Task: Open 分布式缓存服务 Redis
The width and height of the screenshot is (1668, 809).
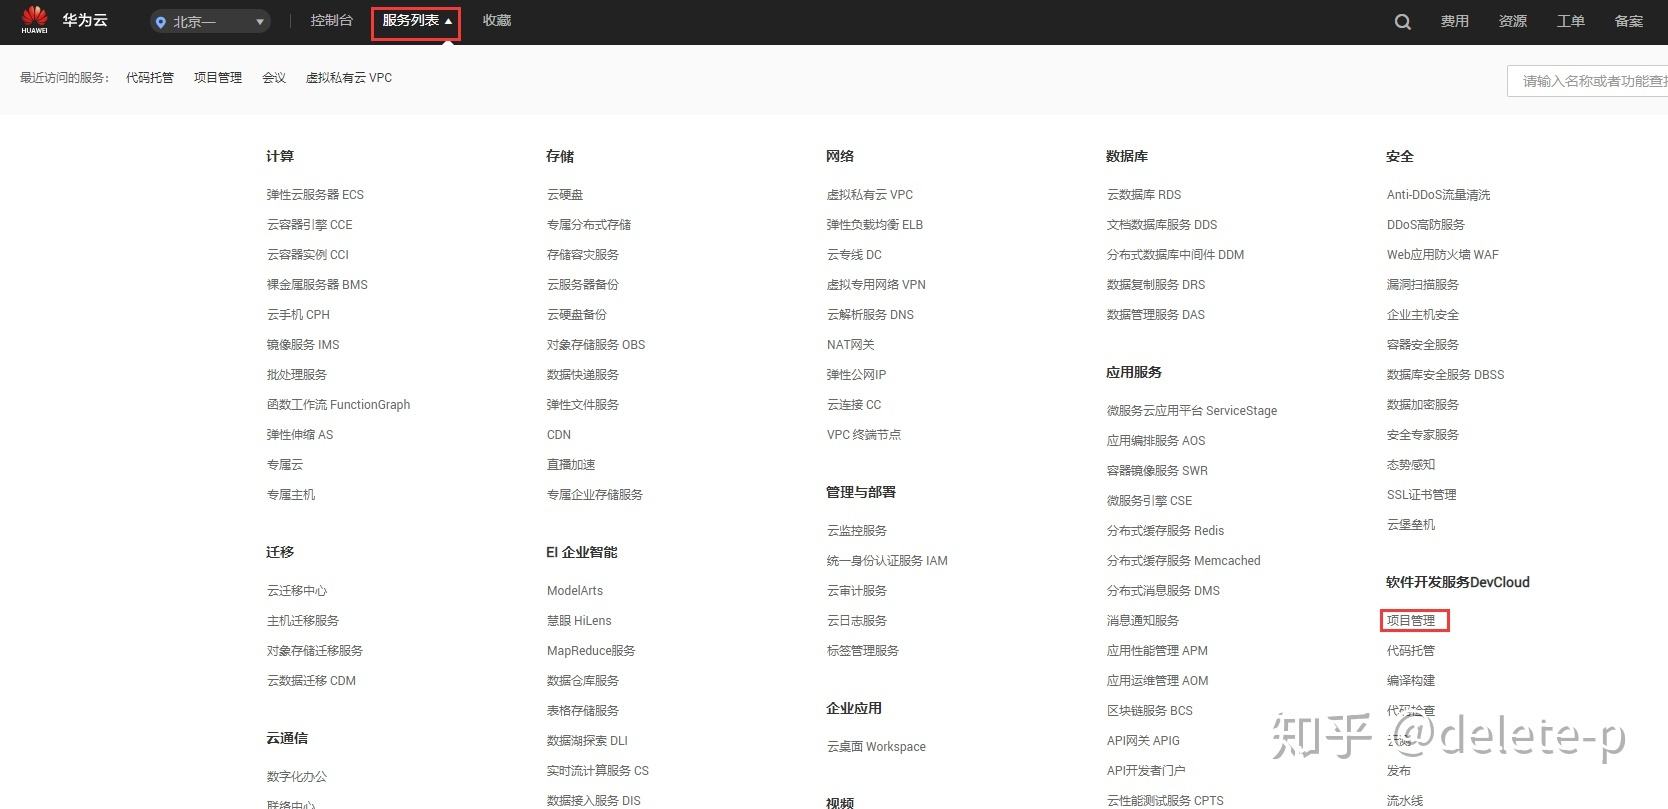Action: point(1165,531)
